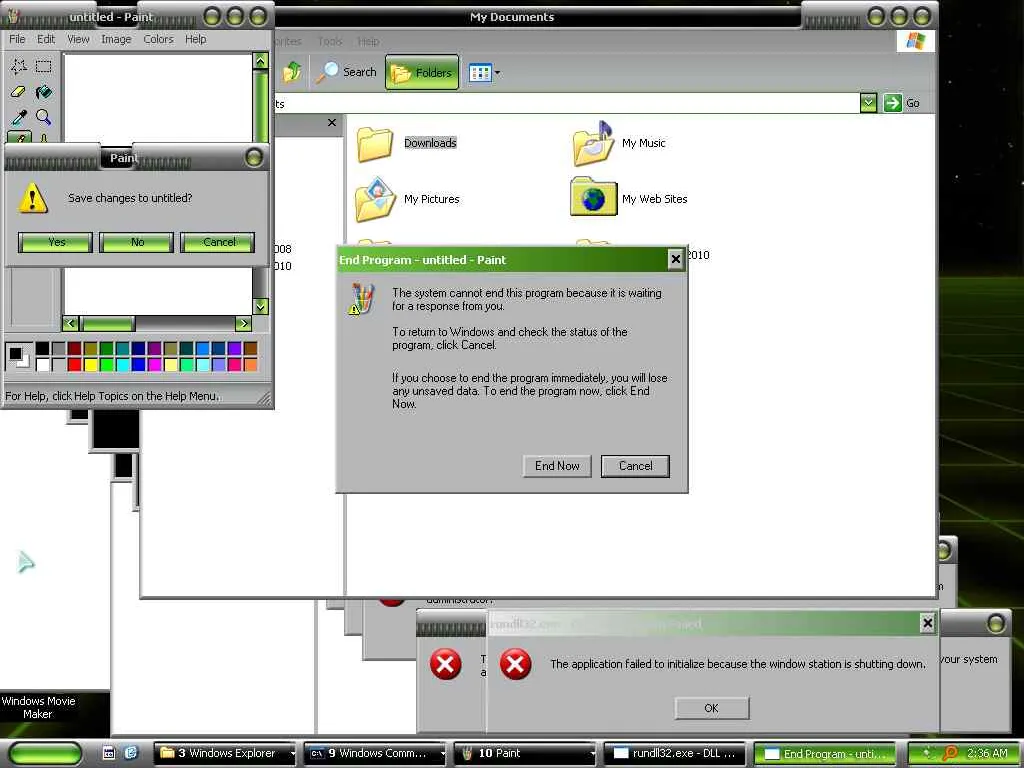Click Cancel in End Program dialog
The width and height of the screenshot is (1024, 768).
point(635,466)
